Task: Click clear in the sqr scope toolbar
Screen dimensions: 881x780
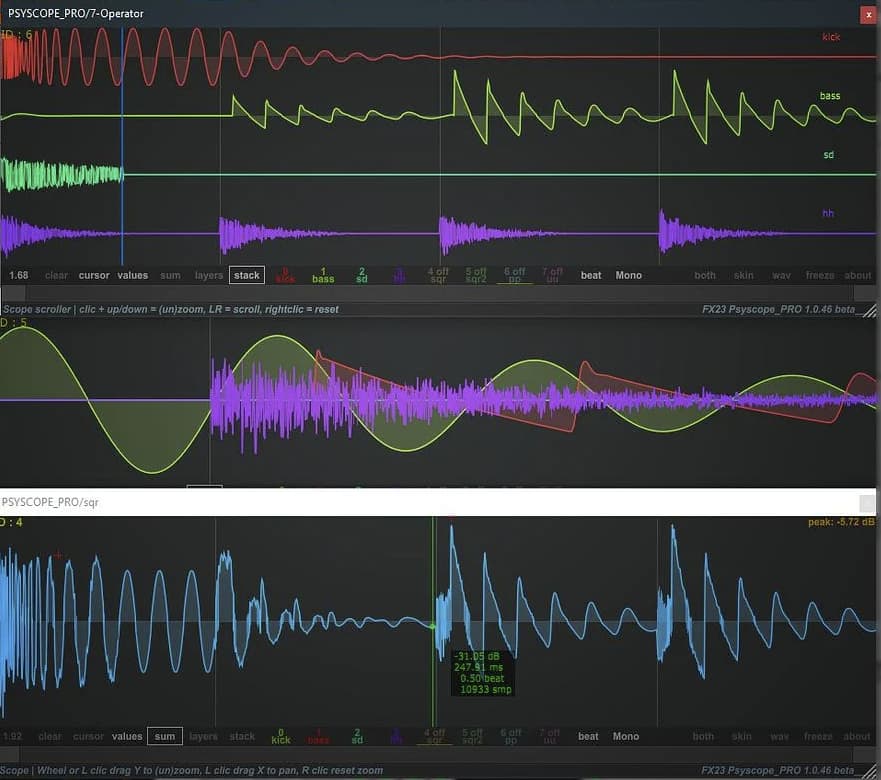Action: pos(50,737)
